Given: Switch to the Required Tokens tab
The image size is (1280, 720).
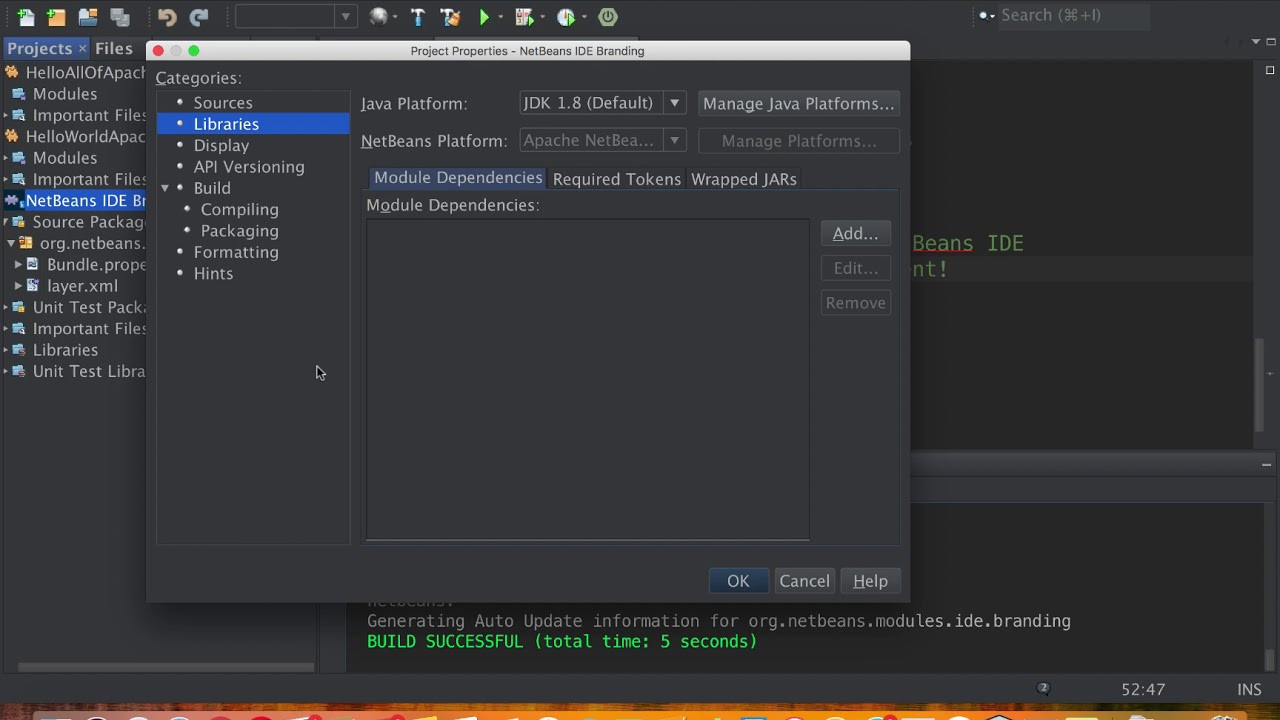Looking at the screenshot, I should (x=617, y=179).
